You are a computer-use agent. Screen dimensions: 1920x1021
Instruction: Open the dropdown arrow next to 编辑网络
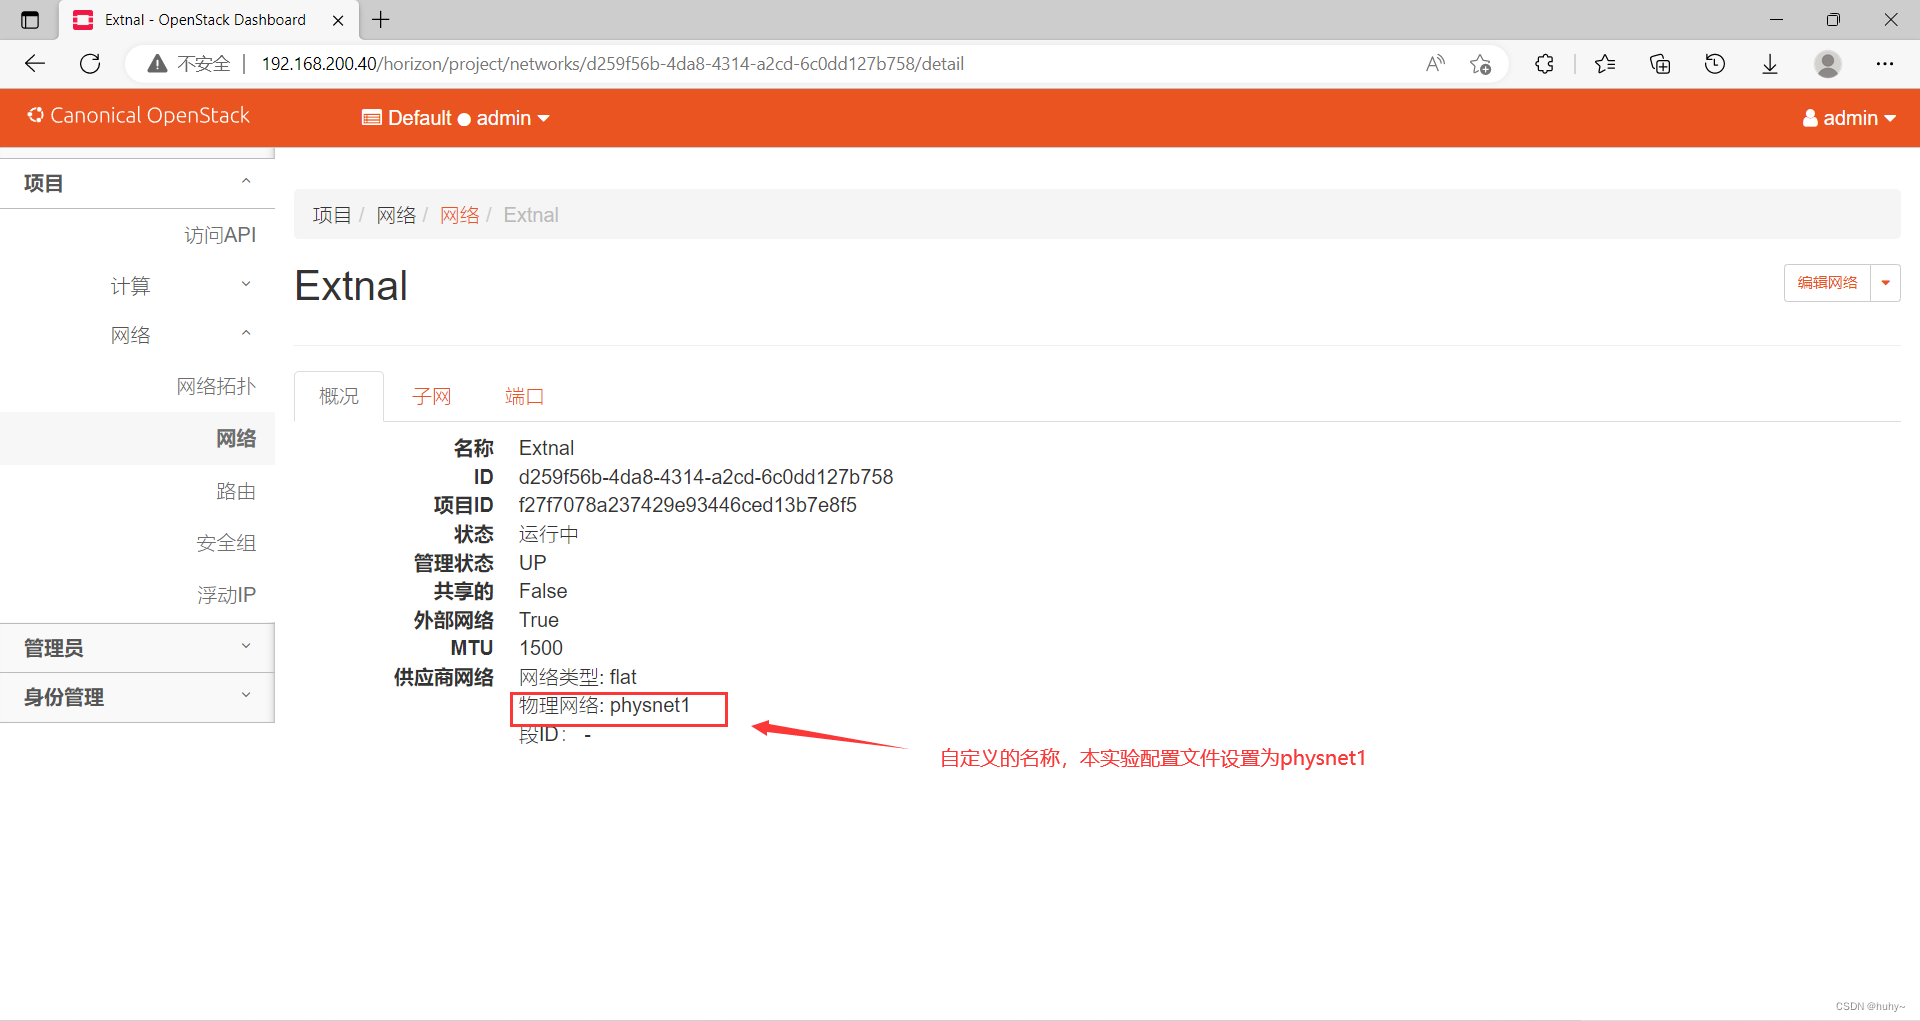pos(1885,283)
